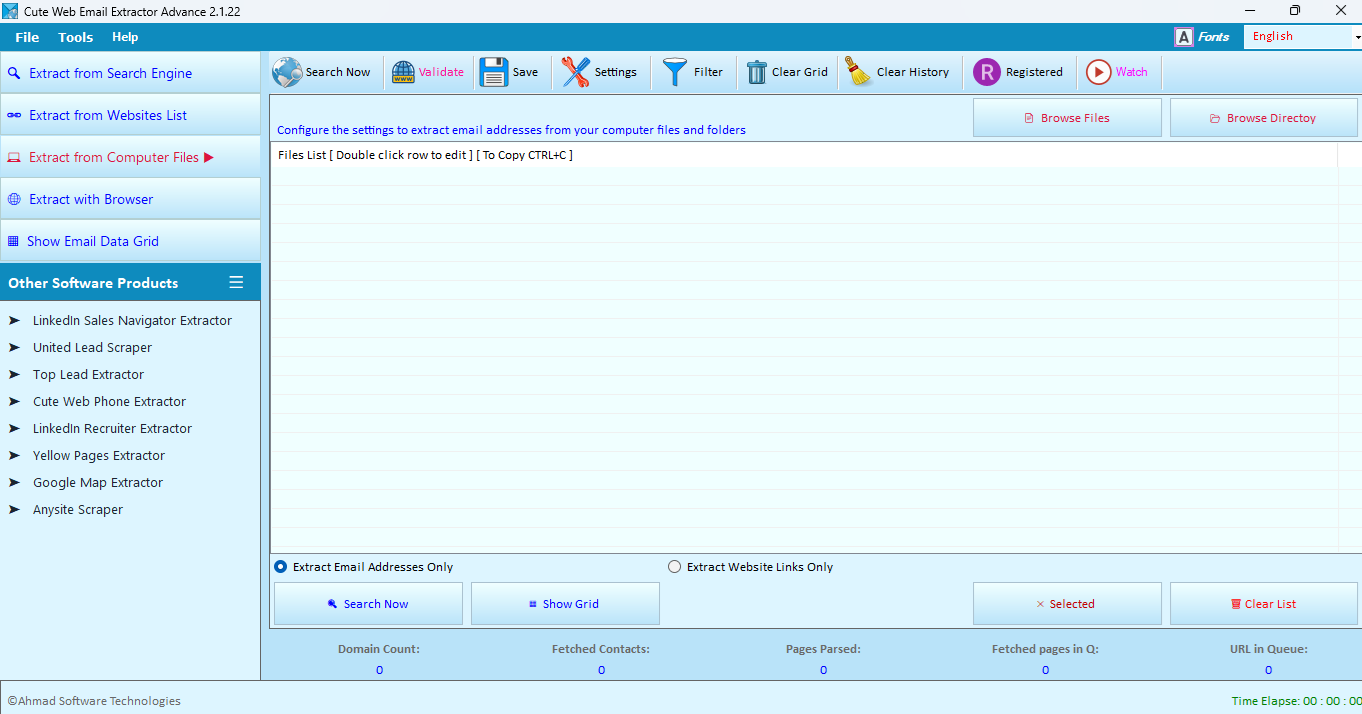
Task: Switch to Extract from Search Engine
Action: (x=130, y=73)
